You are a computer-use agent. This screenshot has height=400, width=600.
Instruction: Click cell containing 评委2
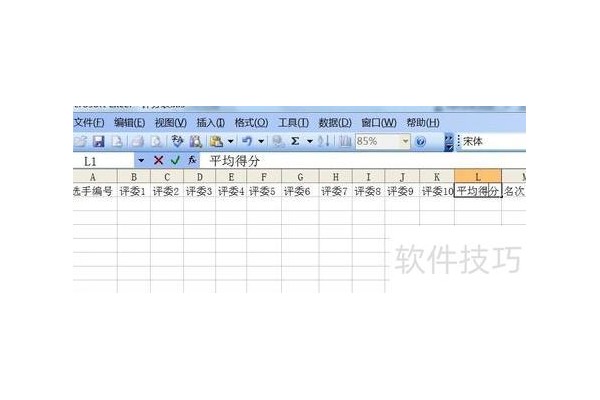point(167,191)
